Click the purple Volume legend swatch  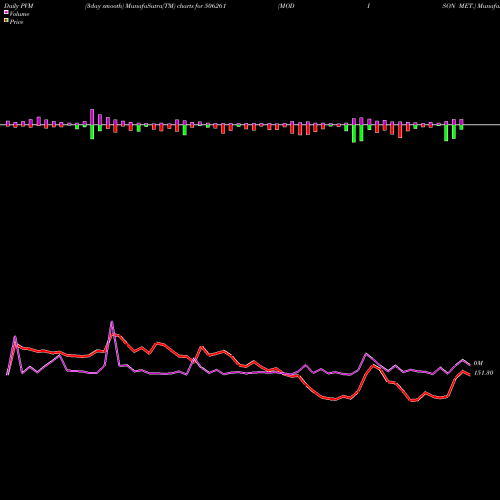coord(6,12)
